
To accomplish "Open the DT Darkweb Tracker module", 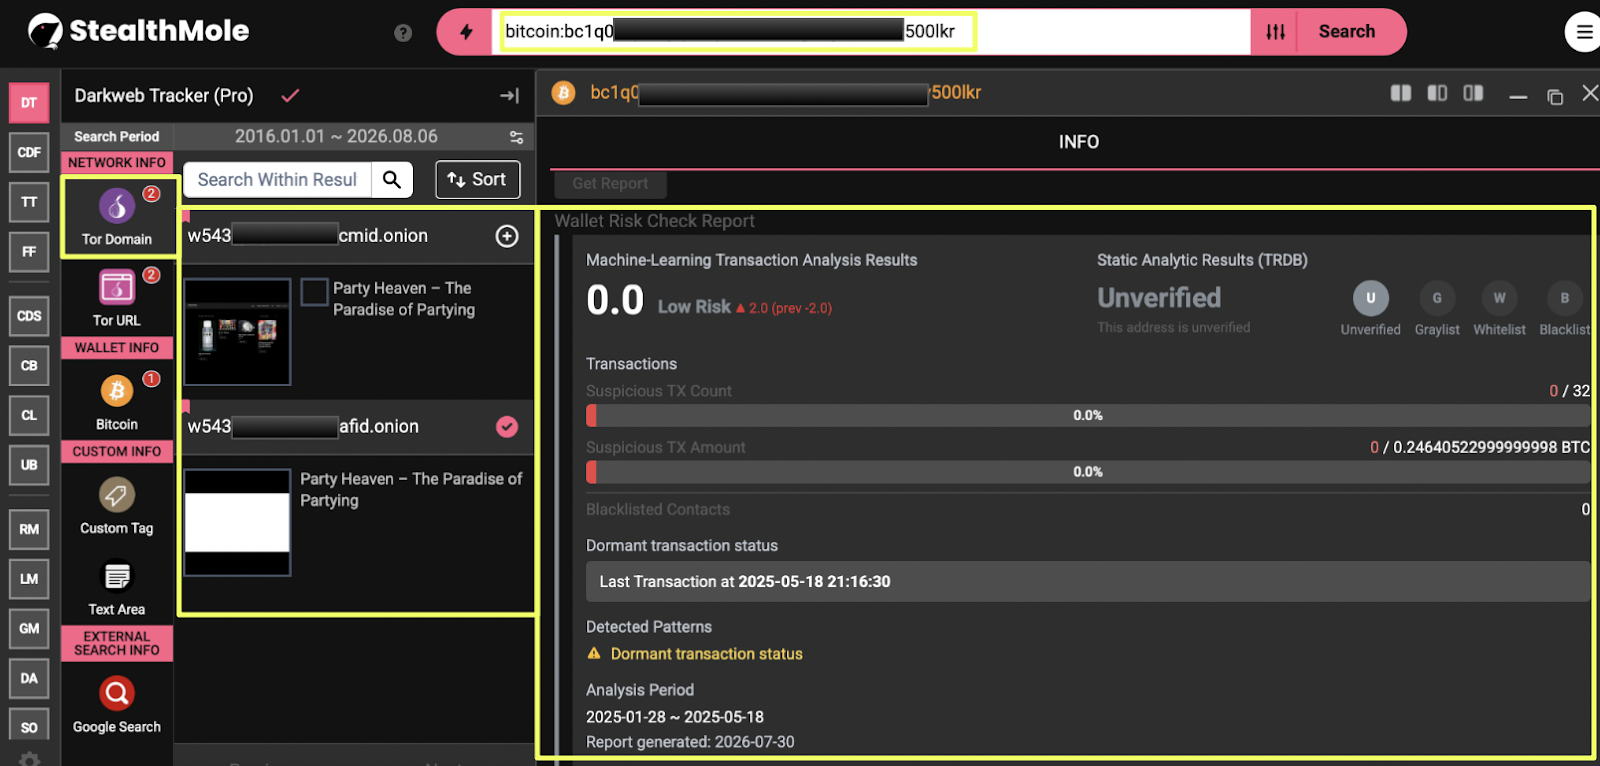I will pyautogui.click(x=29, y=102).
